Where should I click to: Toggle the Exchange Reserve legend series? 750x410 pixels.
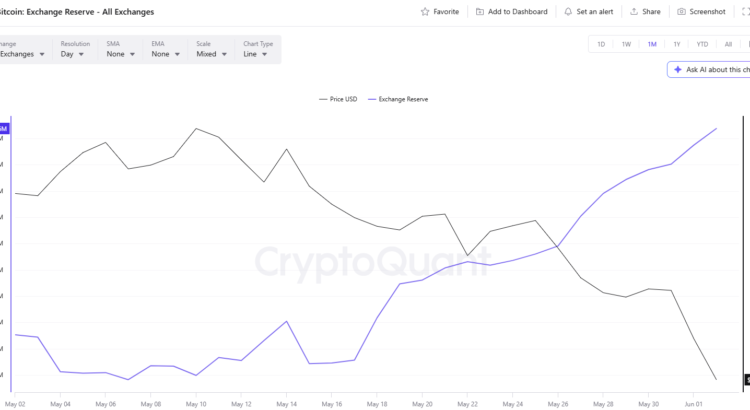[398, 99]
